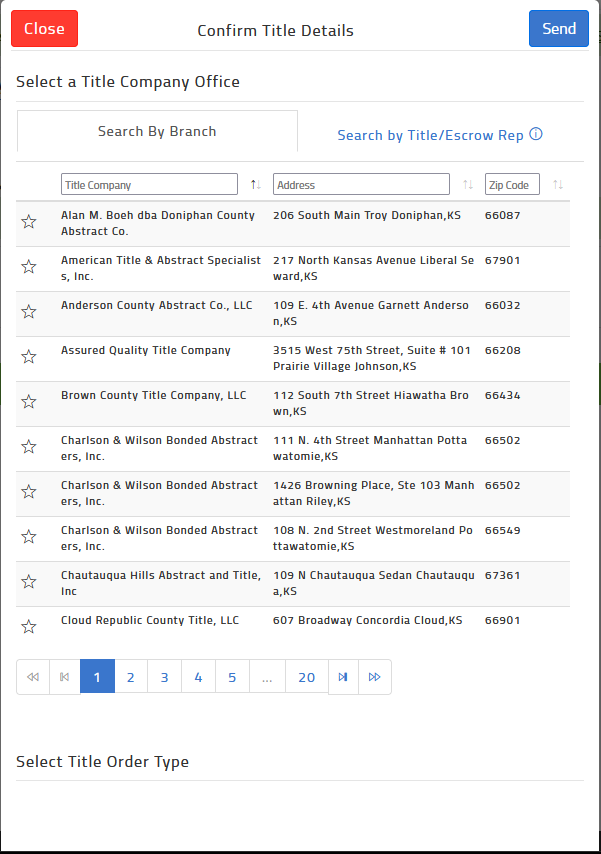Star the Brown County Title Company row

pos(28,401)
